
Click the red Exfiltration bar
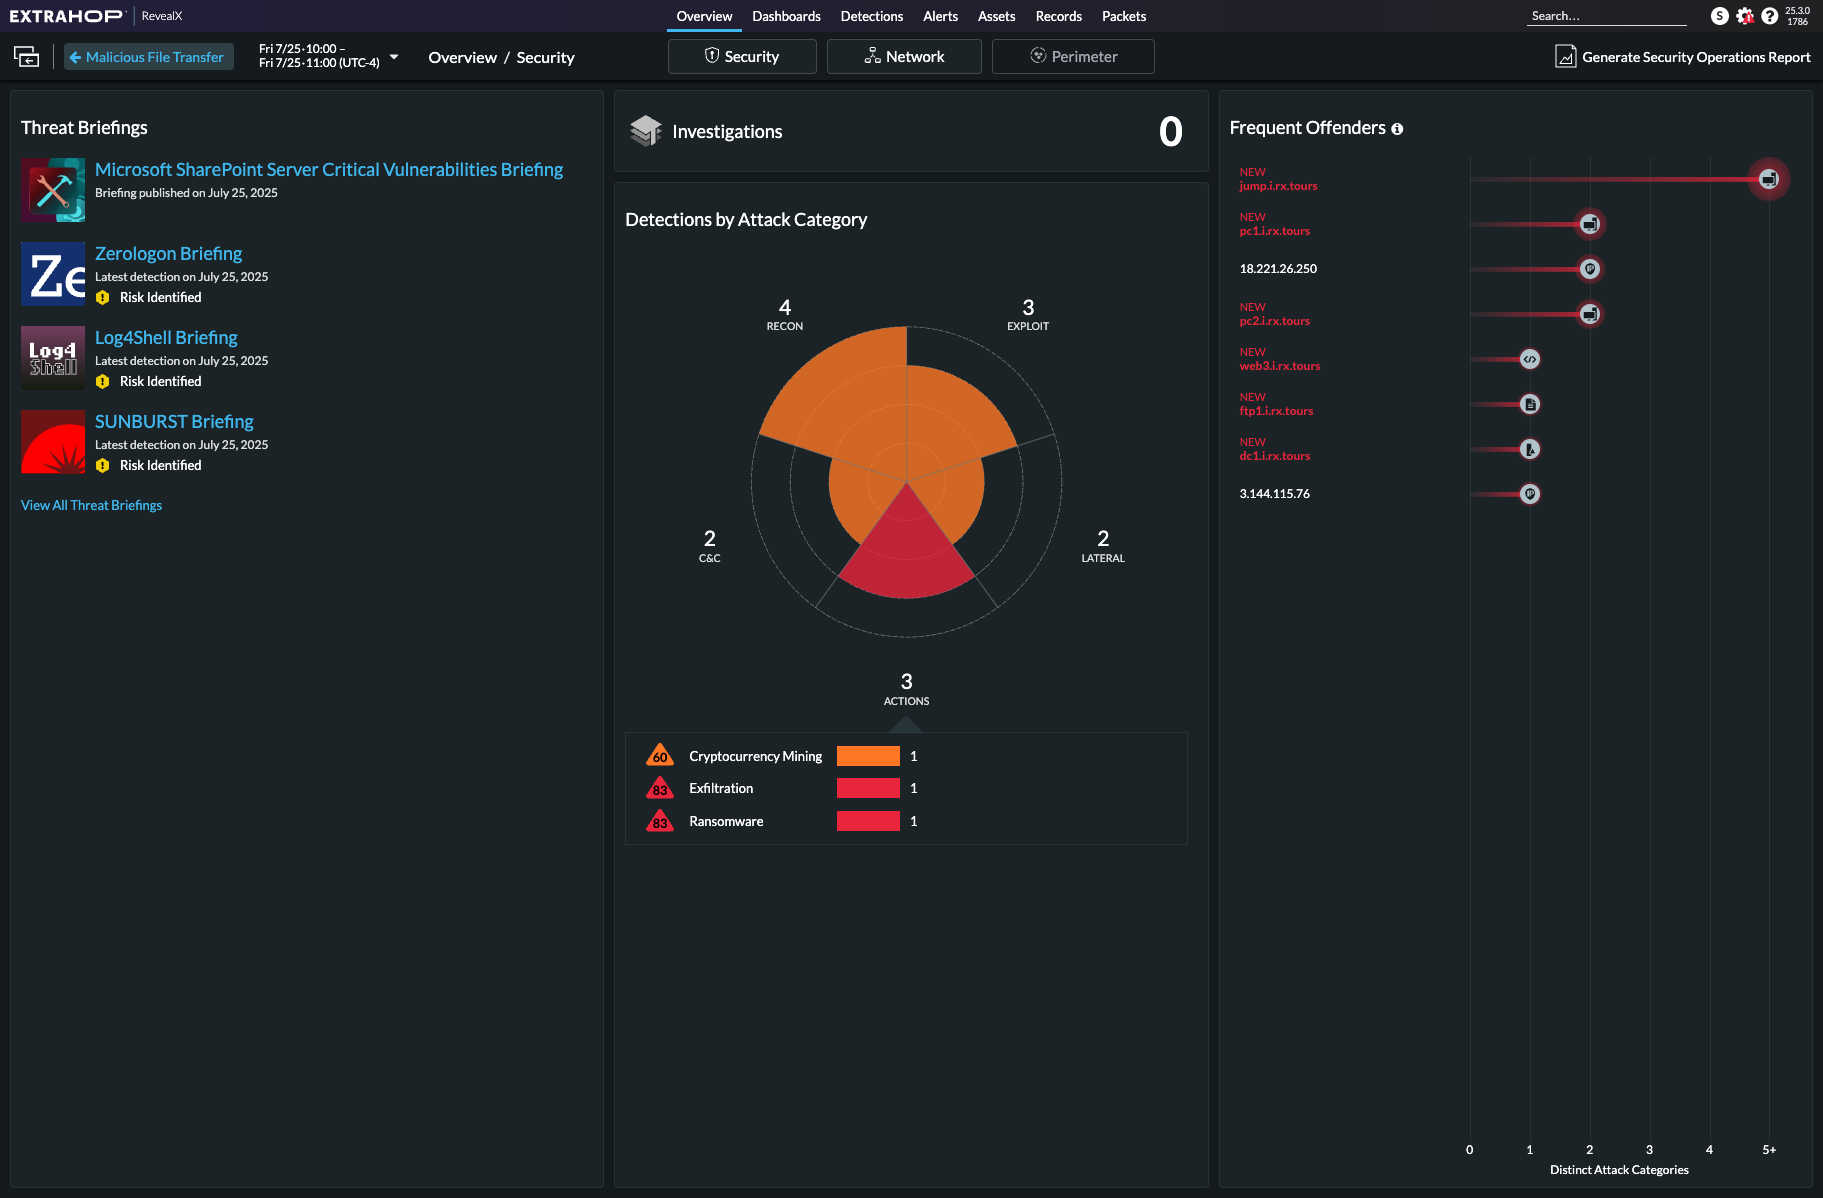pos(868,788)
